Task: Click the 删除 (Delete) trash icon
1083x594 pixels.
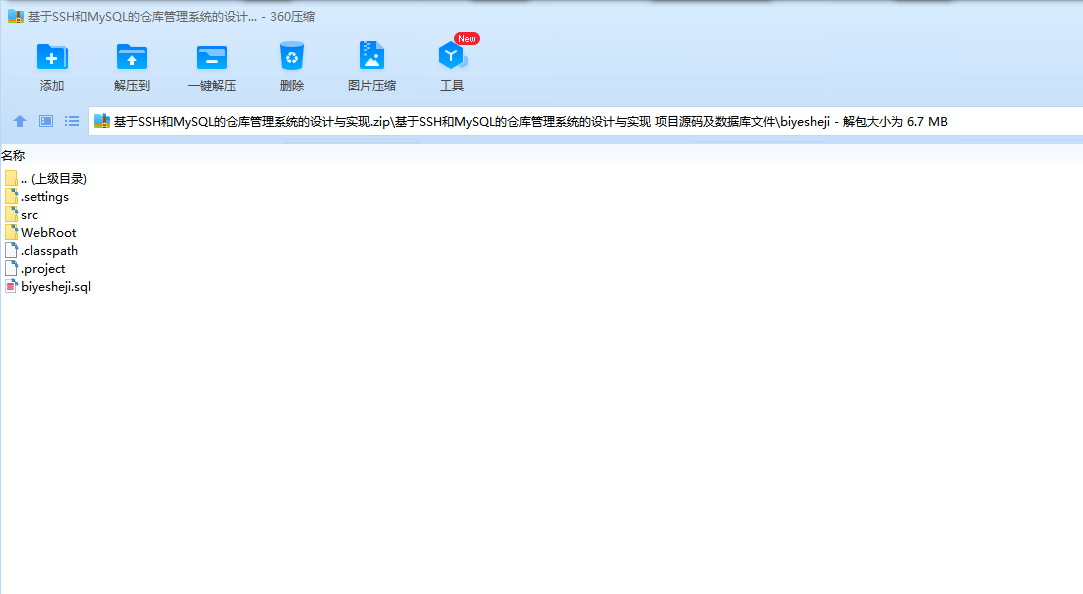Action: tap(291, 56)
